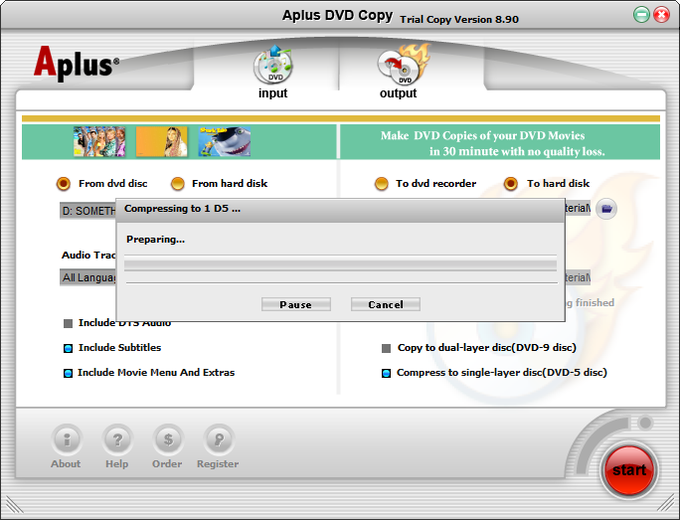
Task: Open the input tab DVD icon
Action: click(273, 65)
